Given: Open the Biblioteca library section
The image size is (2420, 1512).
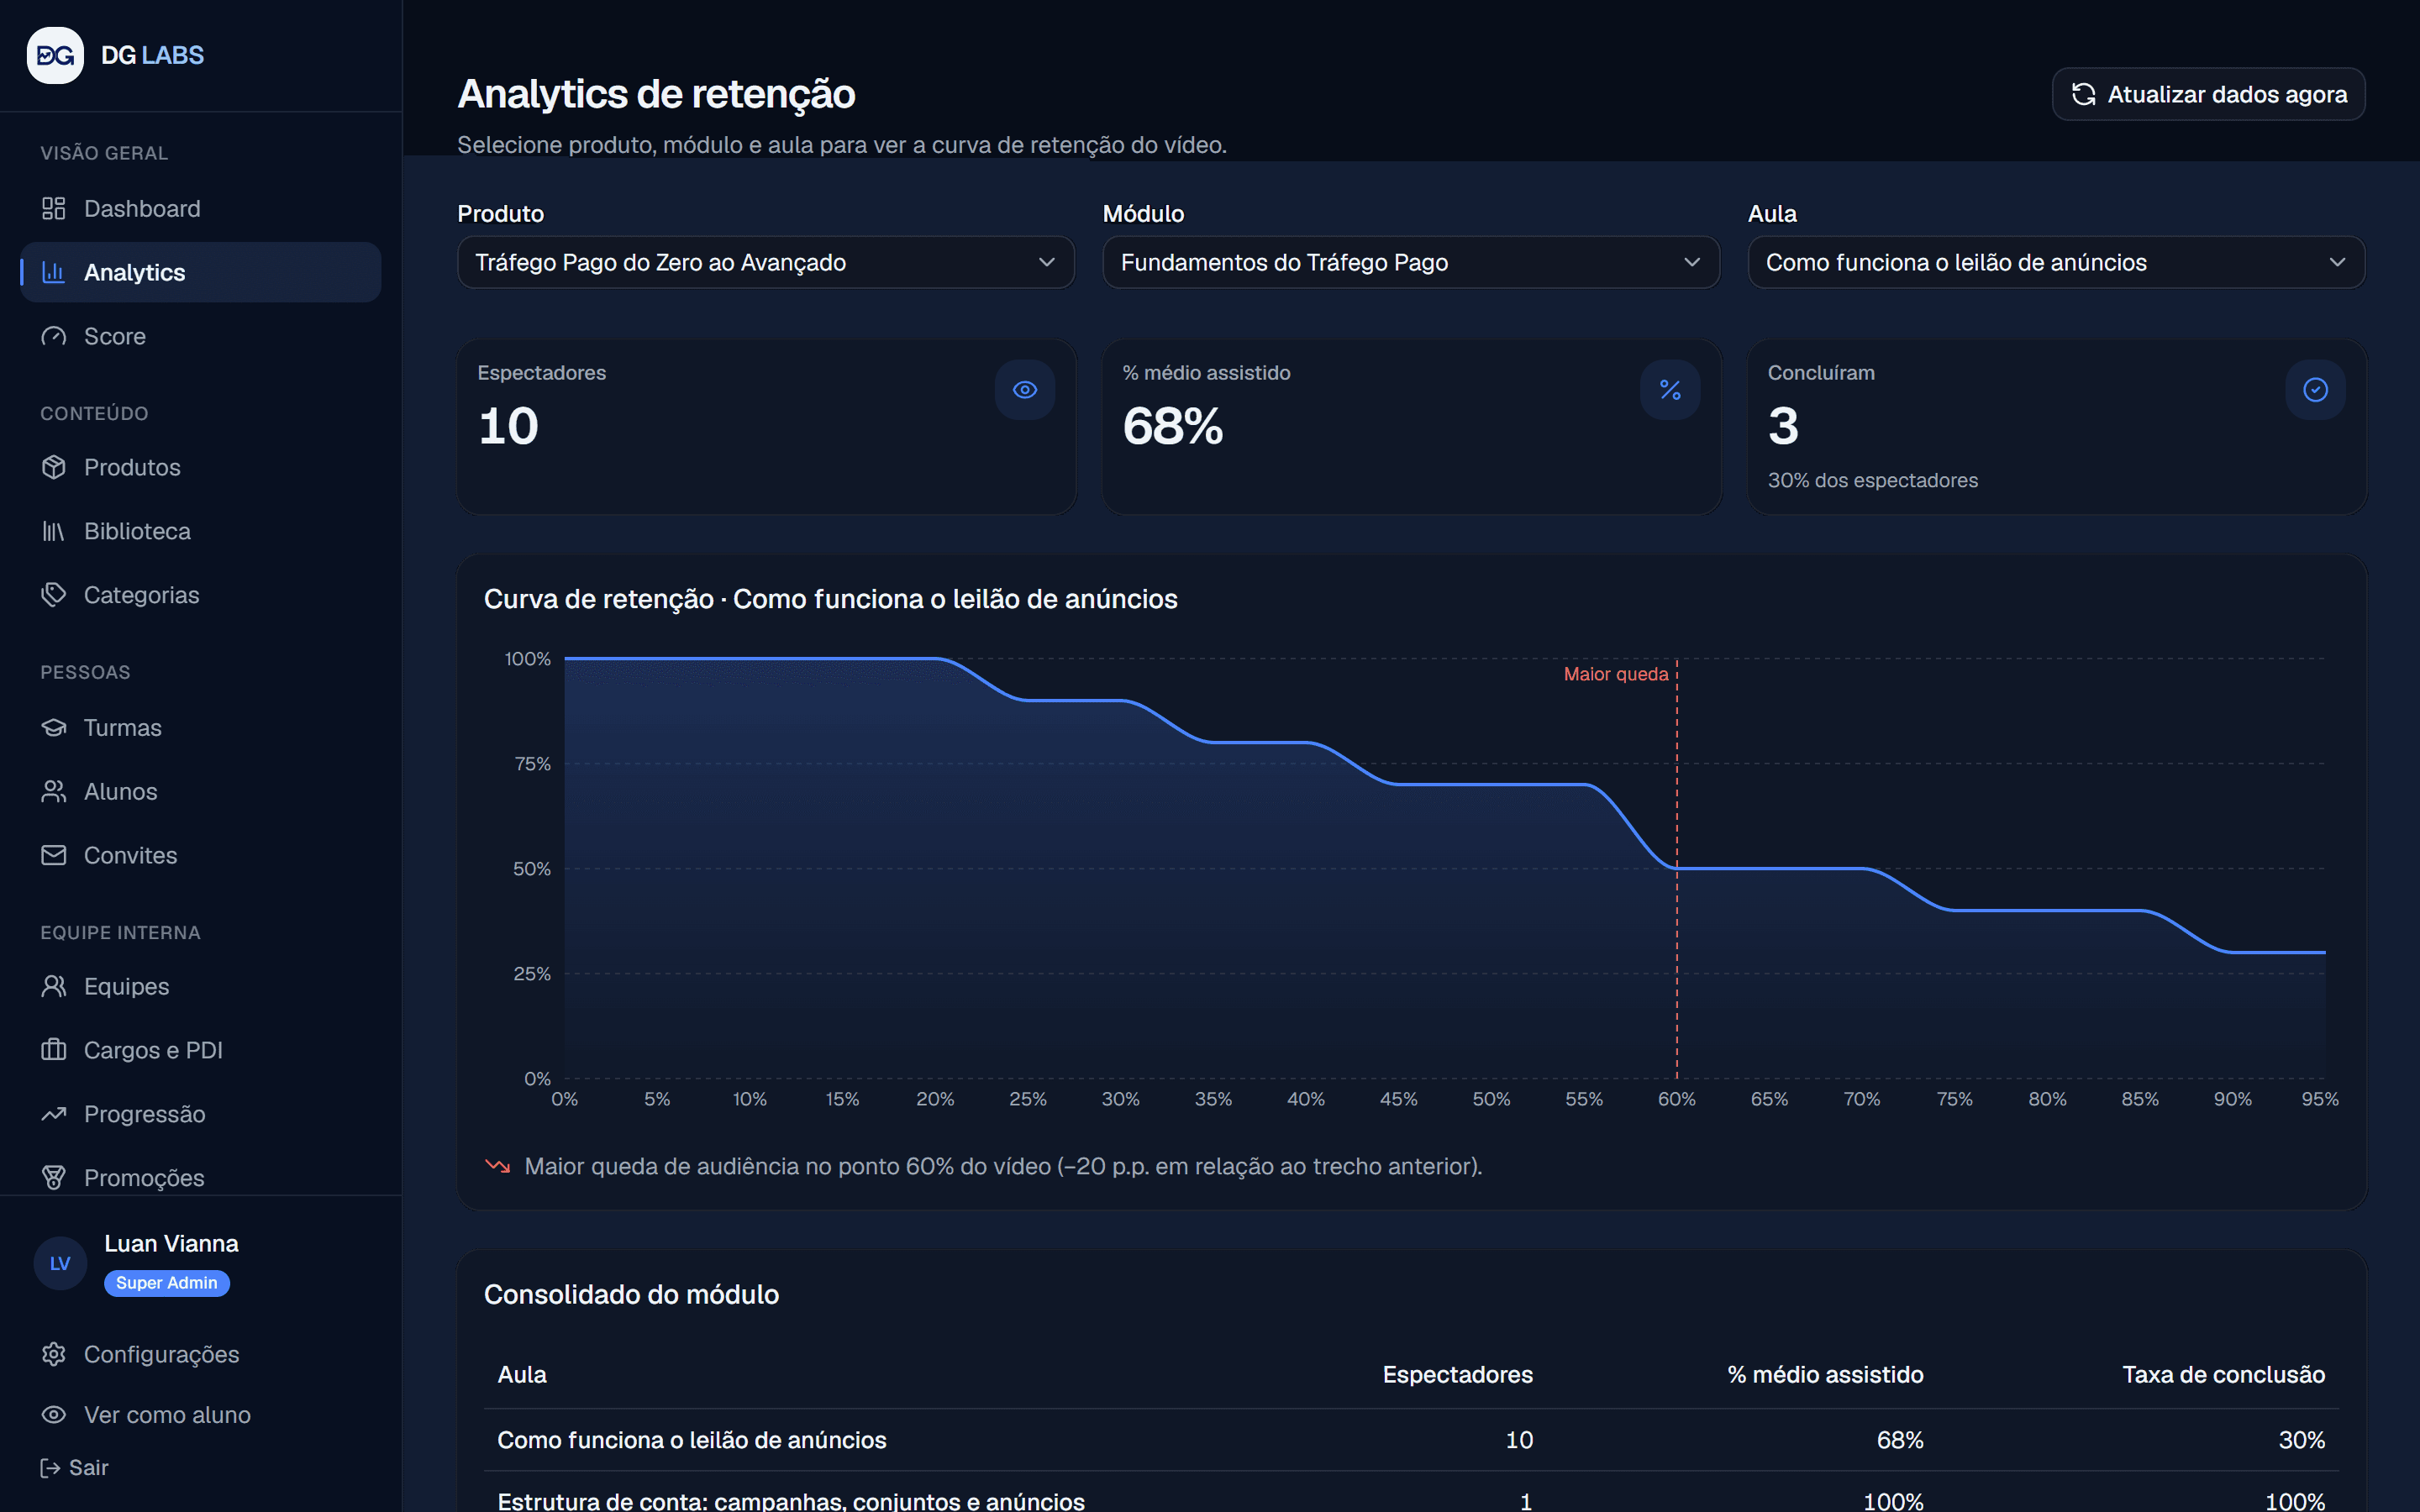Looking at the screenshot, I should pos(200,531).
